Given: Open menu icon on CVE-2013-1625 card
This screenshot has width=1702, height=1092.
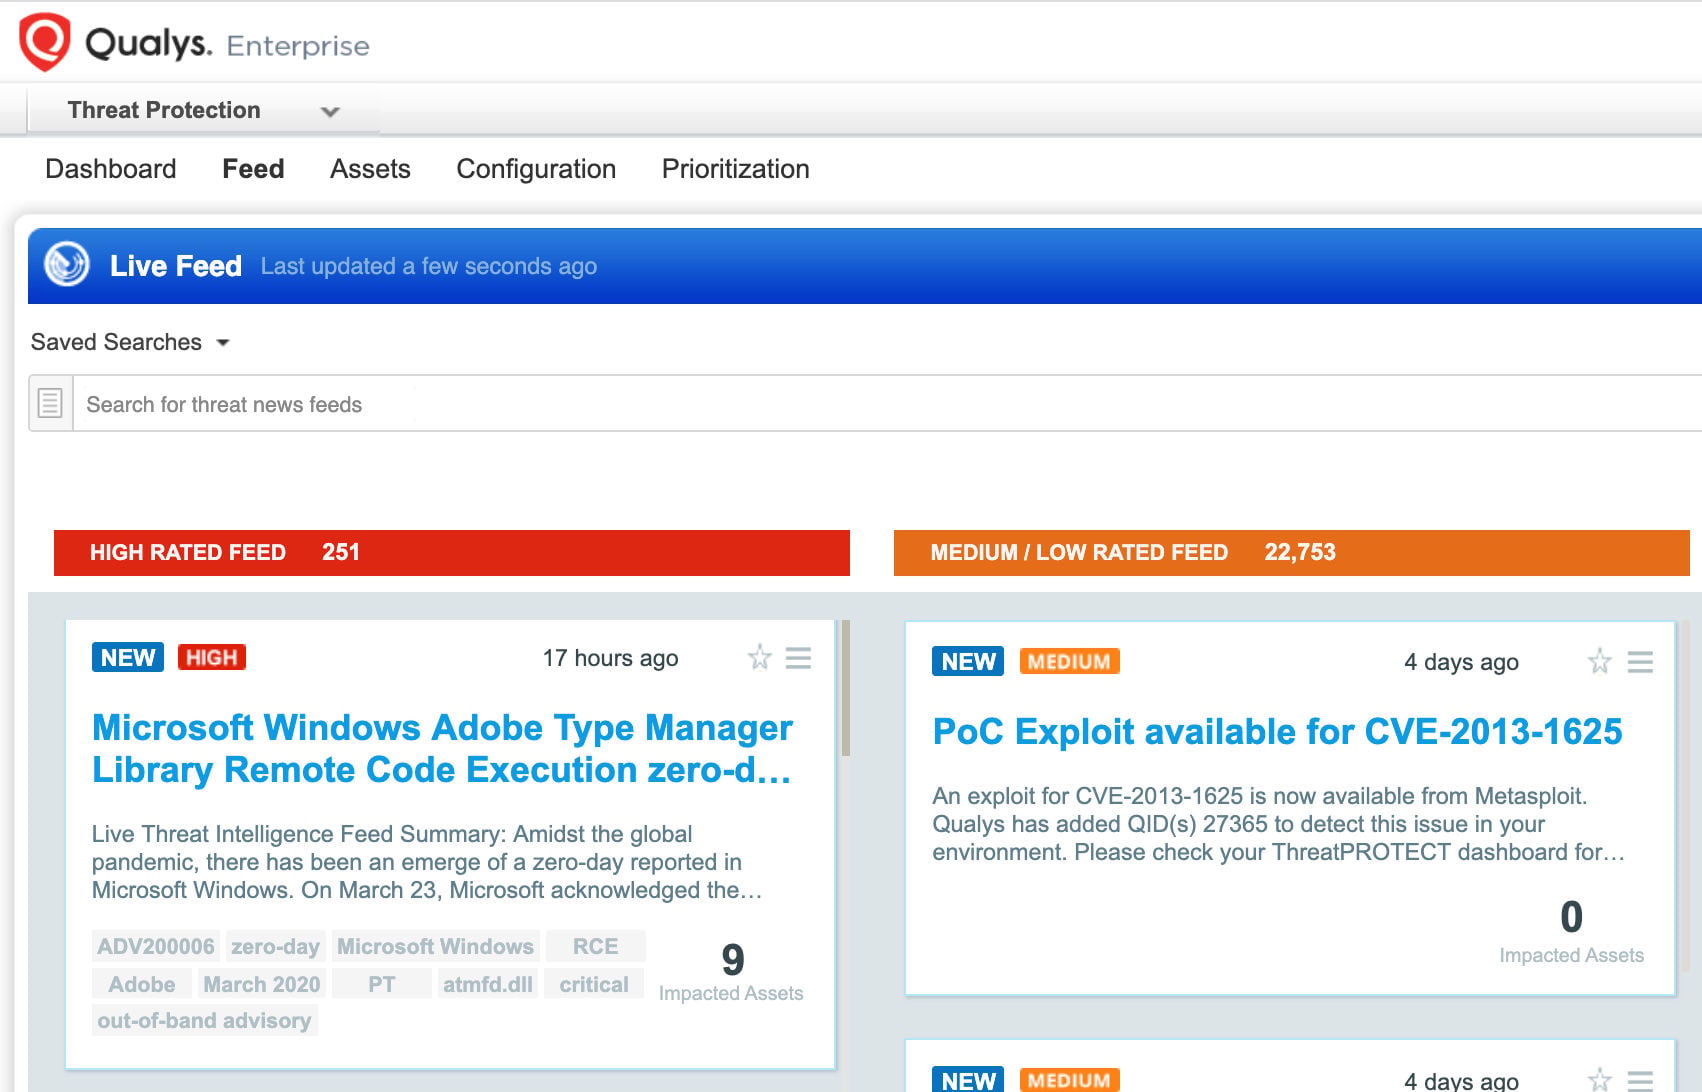Looking at the screenshot, I should (x=1640, y=661).
